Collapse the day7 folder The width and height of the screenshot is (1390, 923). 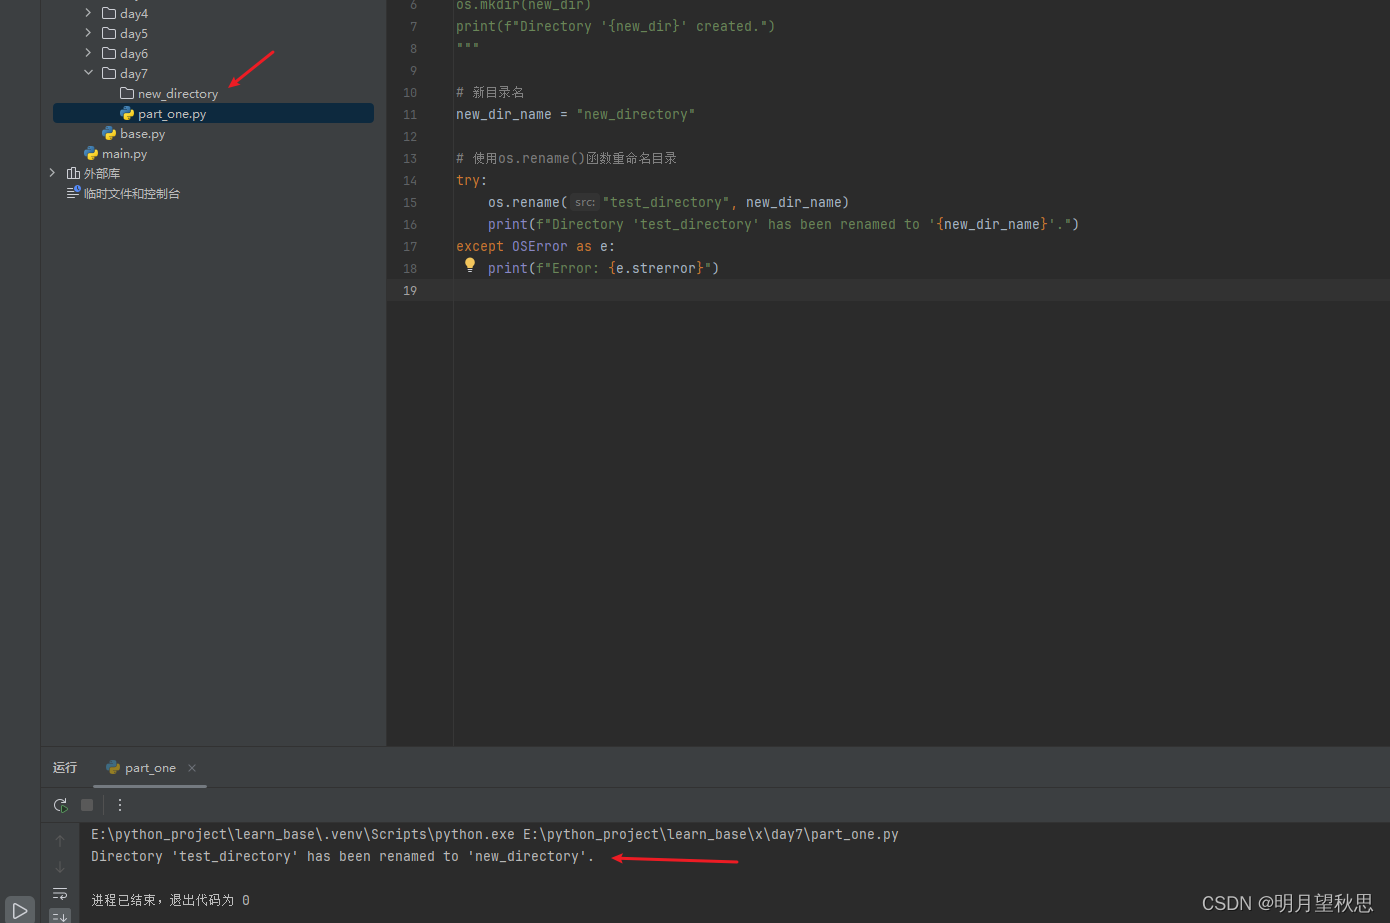pyautogui.click(x=88, y=73)
